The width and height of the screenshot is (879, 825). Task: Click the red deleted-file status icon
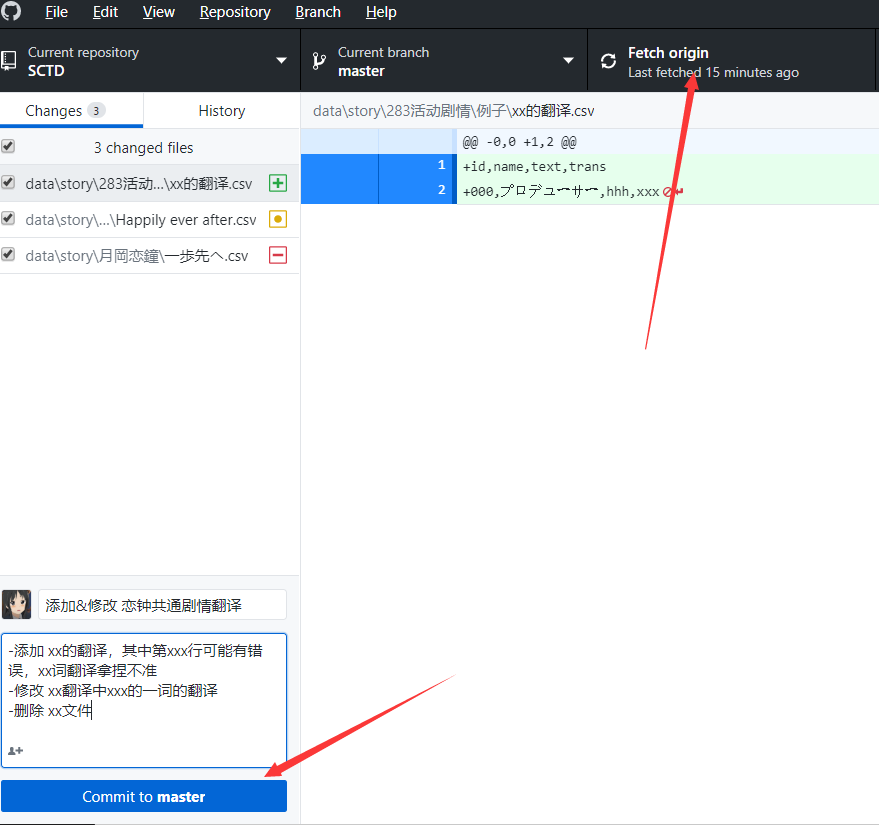point(278,255)
